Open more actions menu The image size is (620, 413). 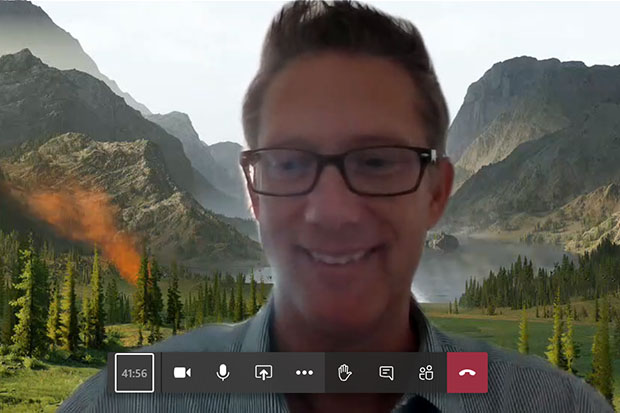pyautogui.click(x=304, y=373)
